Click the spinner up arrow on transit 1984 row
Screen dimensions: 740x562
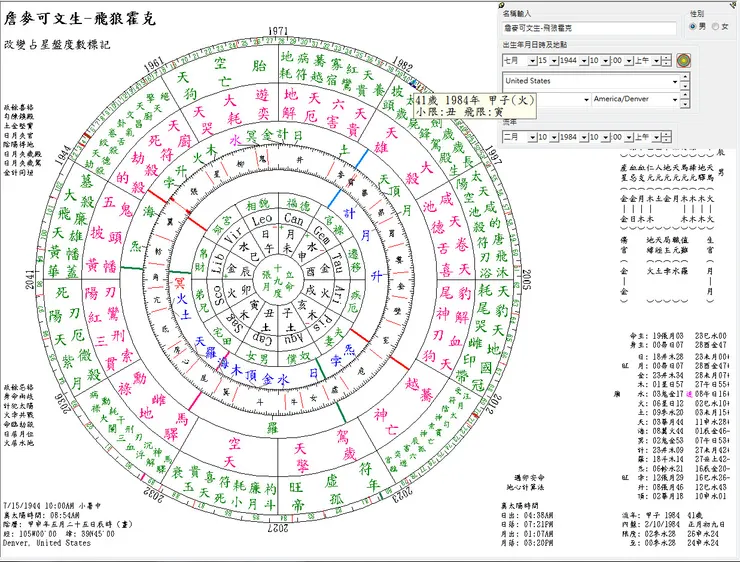pyautogui.click(x=666, y=134)
